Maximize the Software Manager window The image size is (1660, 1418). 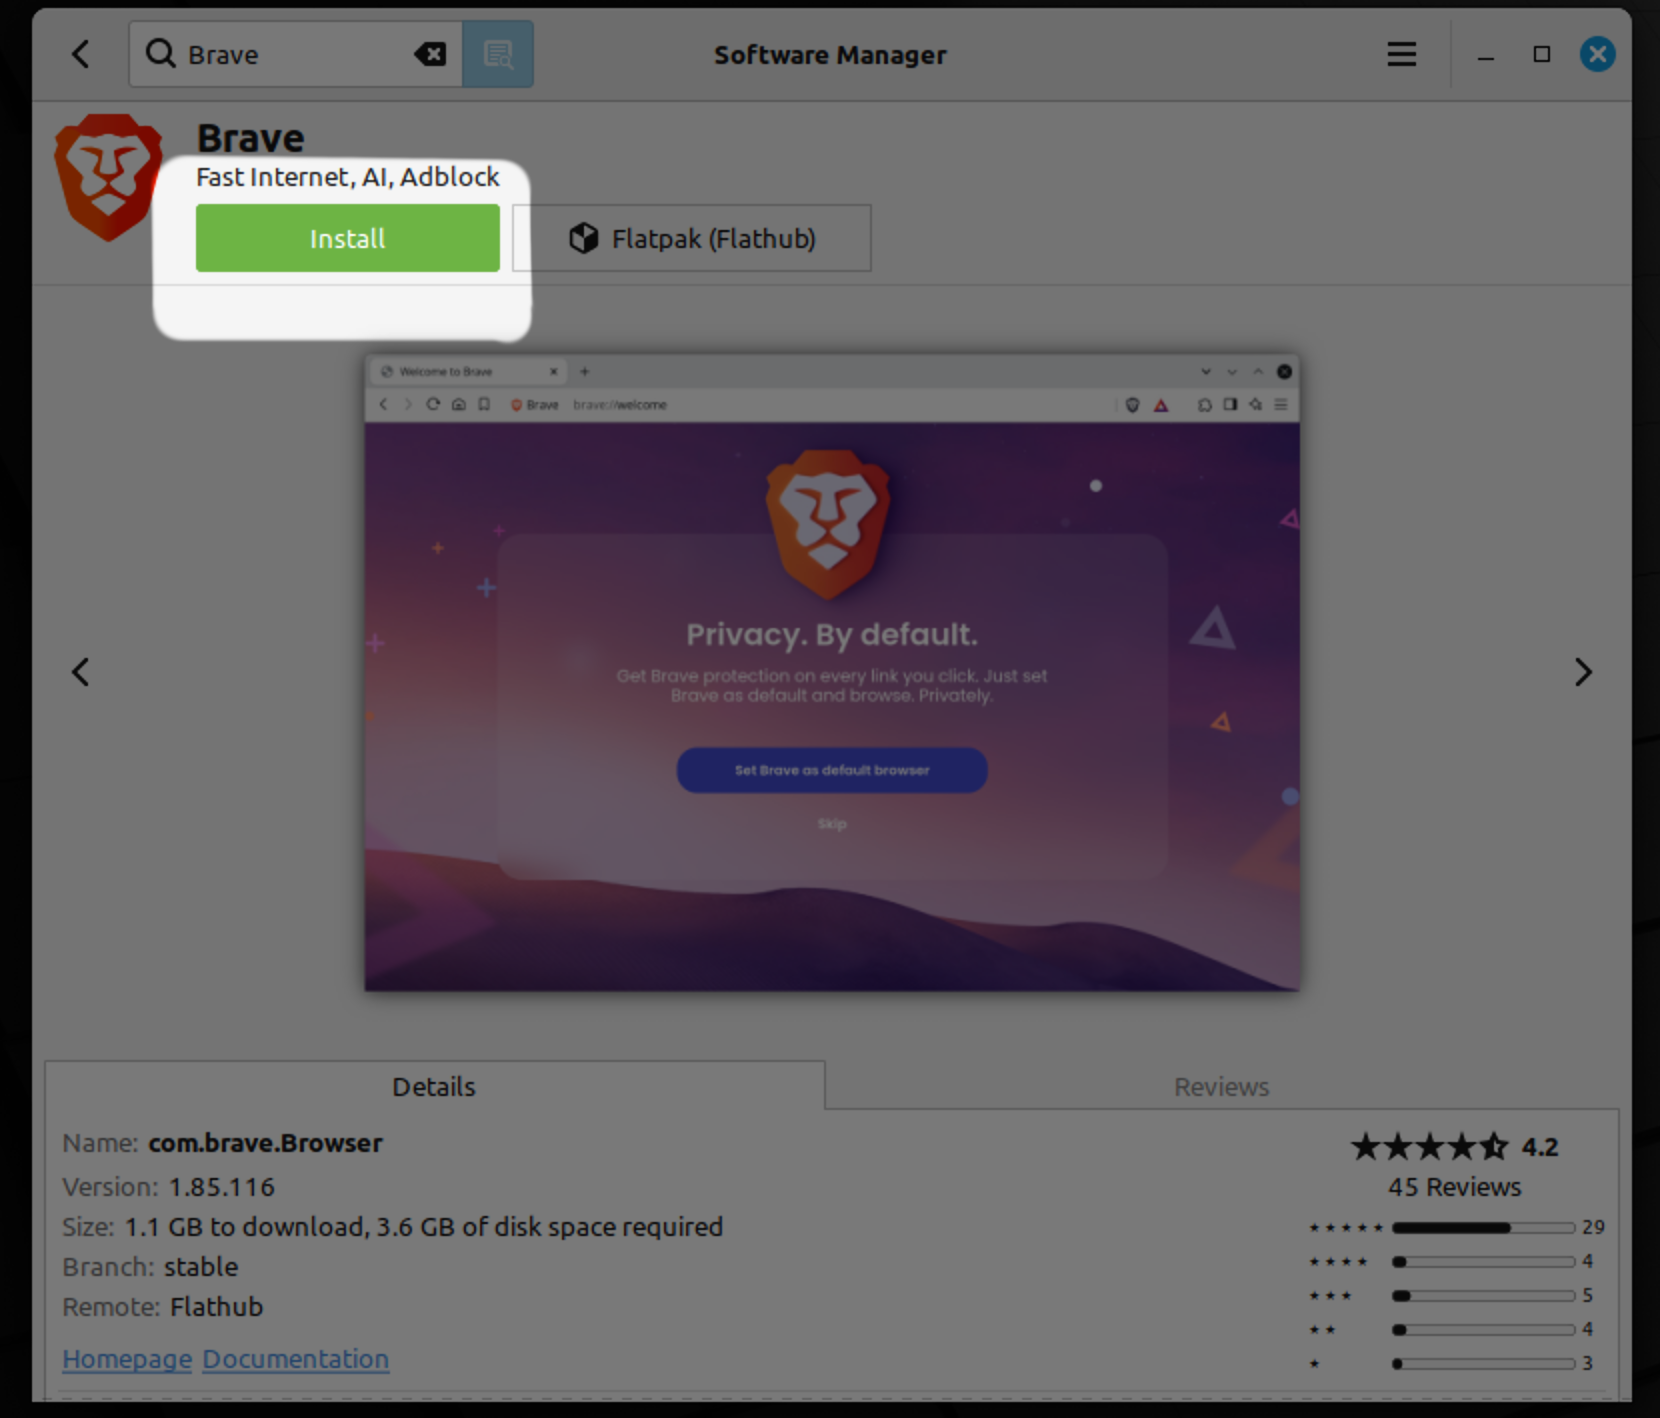[x=1542, y=54]
